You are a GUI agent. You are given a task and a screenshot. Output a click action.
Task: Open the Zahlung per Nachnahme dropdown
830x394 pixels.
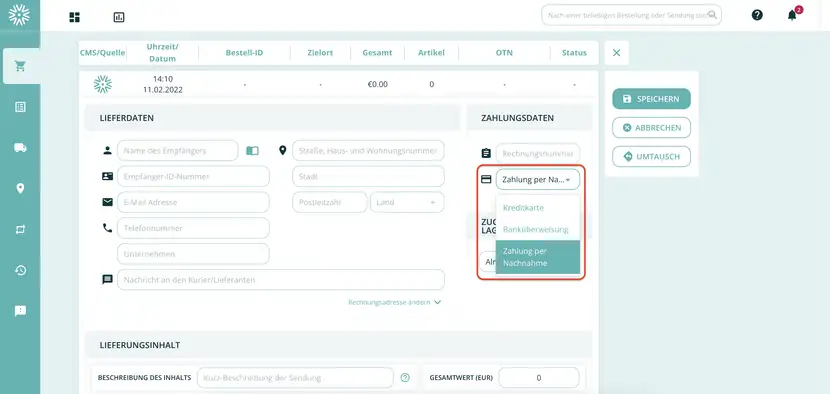coord(537,180)
